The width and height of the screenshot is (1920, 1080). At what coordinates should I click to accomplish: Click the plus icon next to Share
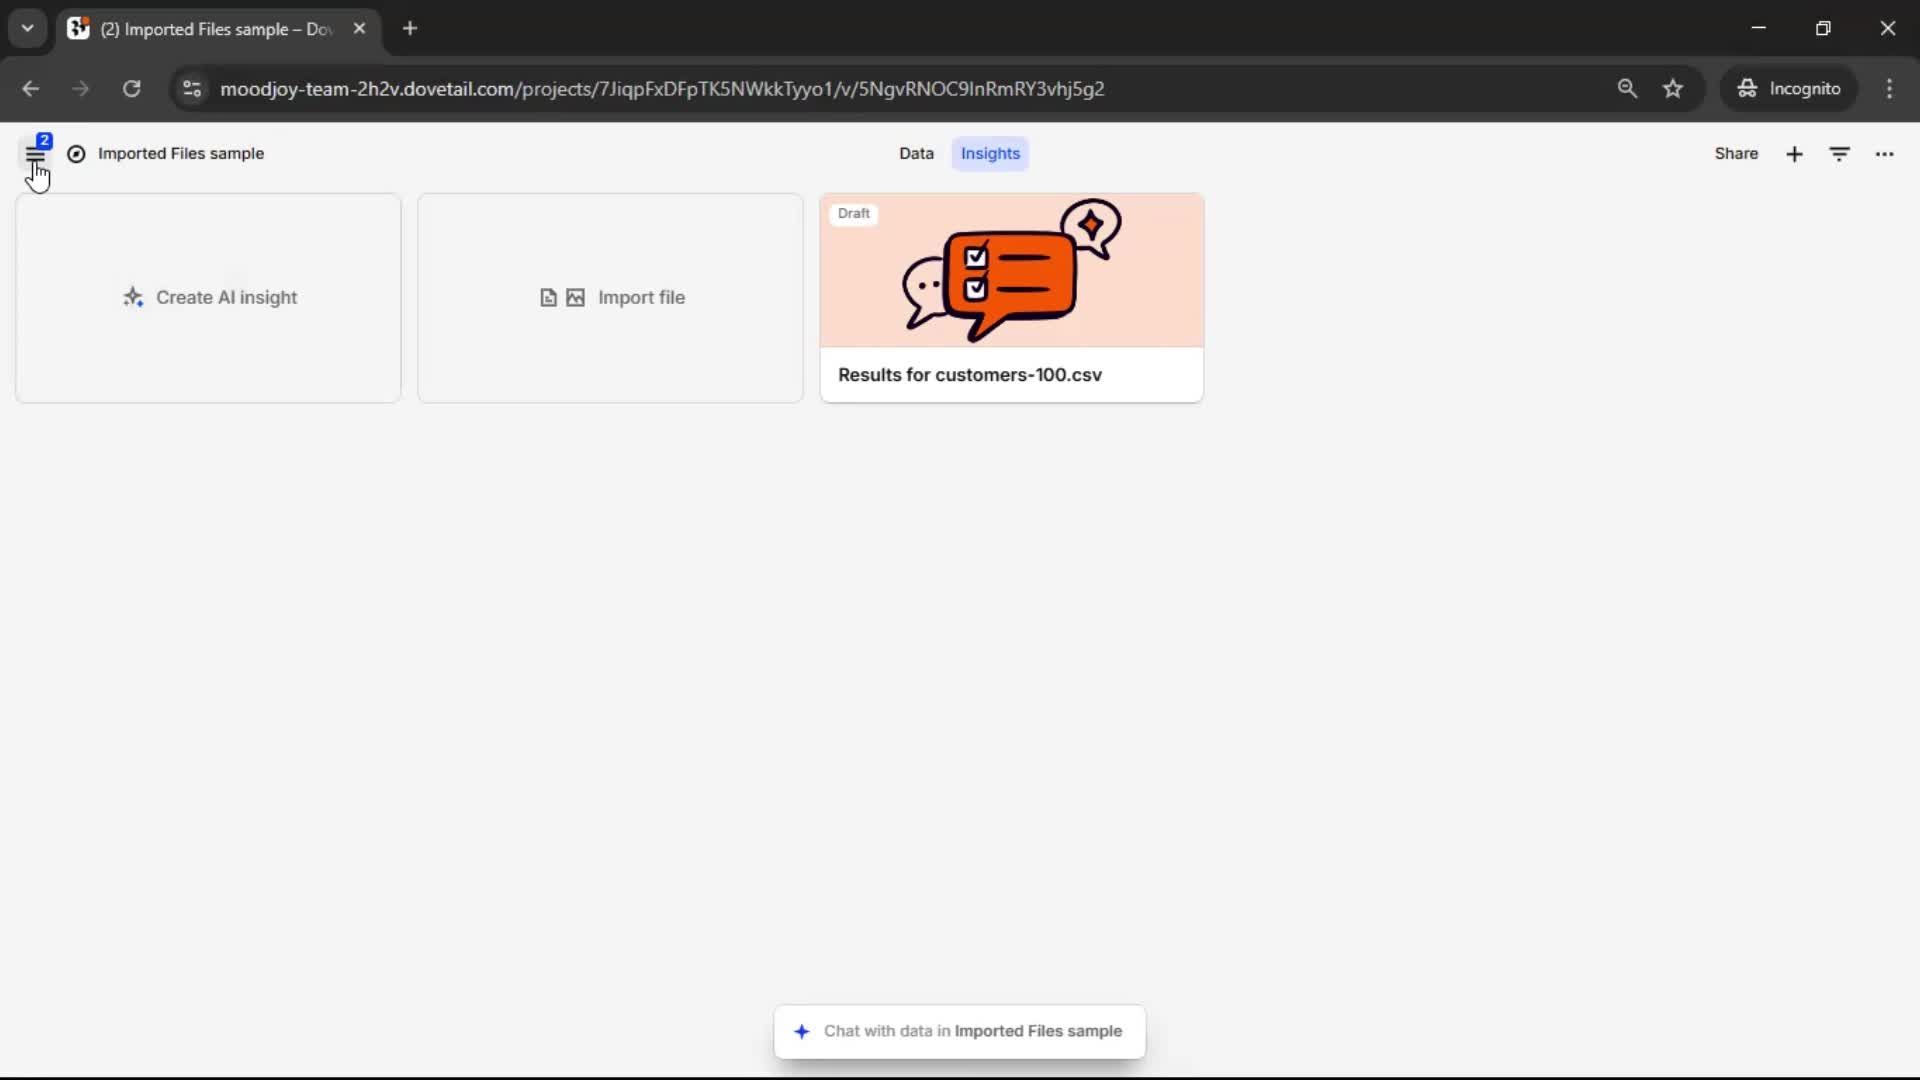(x=1794, y=154)
